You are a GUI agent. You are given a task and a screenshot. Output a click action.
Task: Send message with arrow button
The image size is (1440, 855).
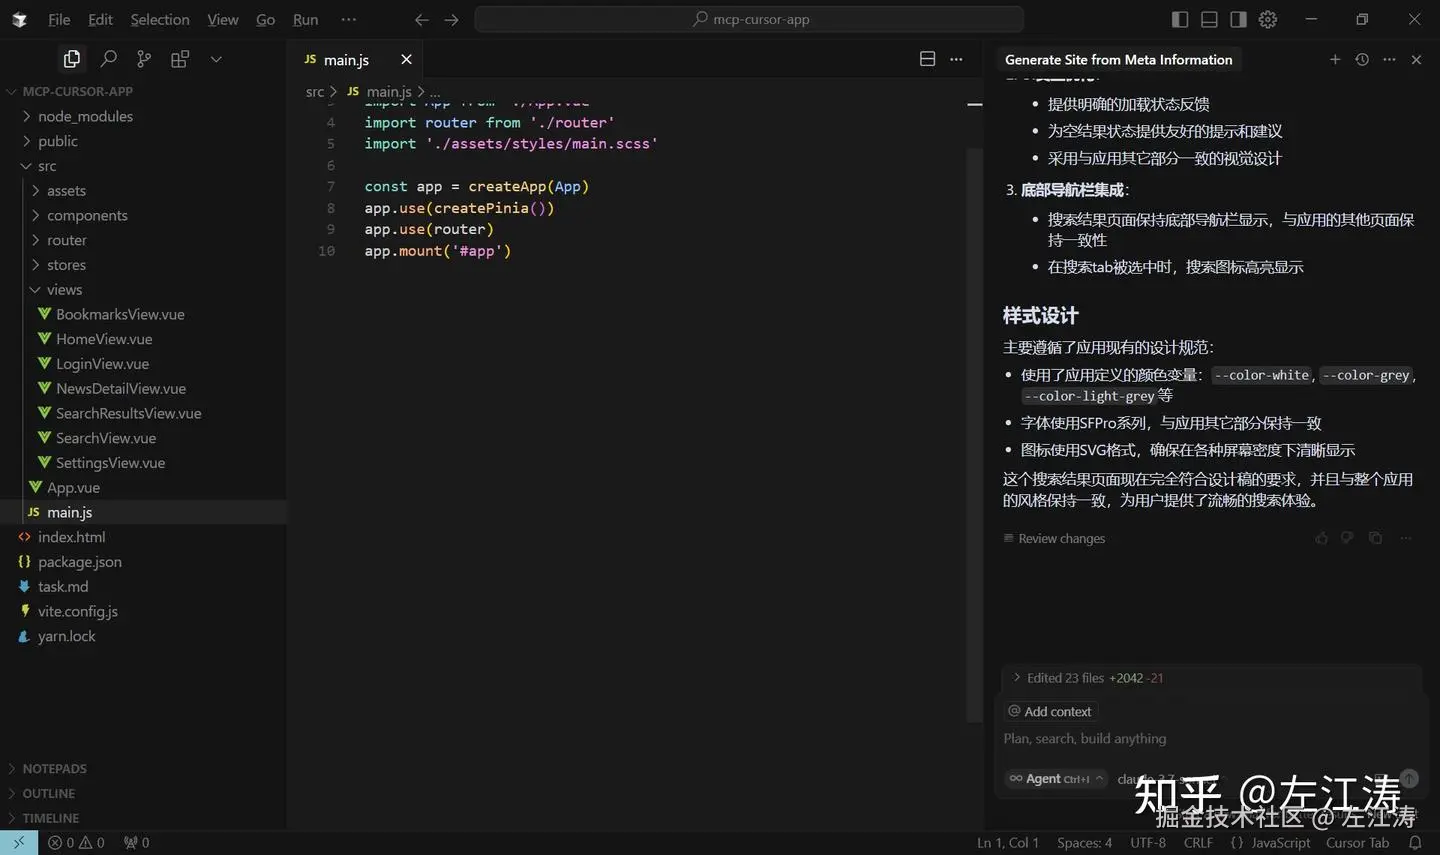[x=1409, y=778]
